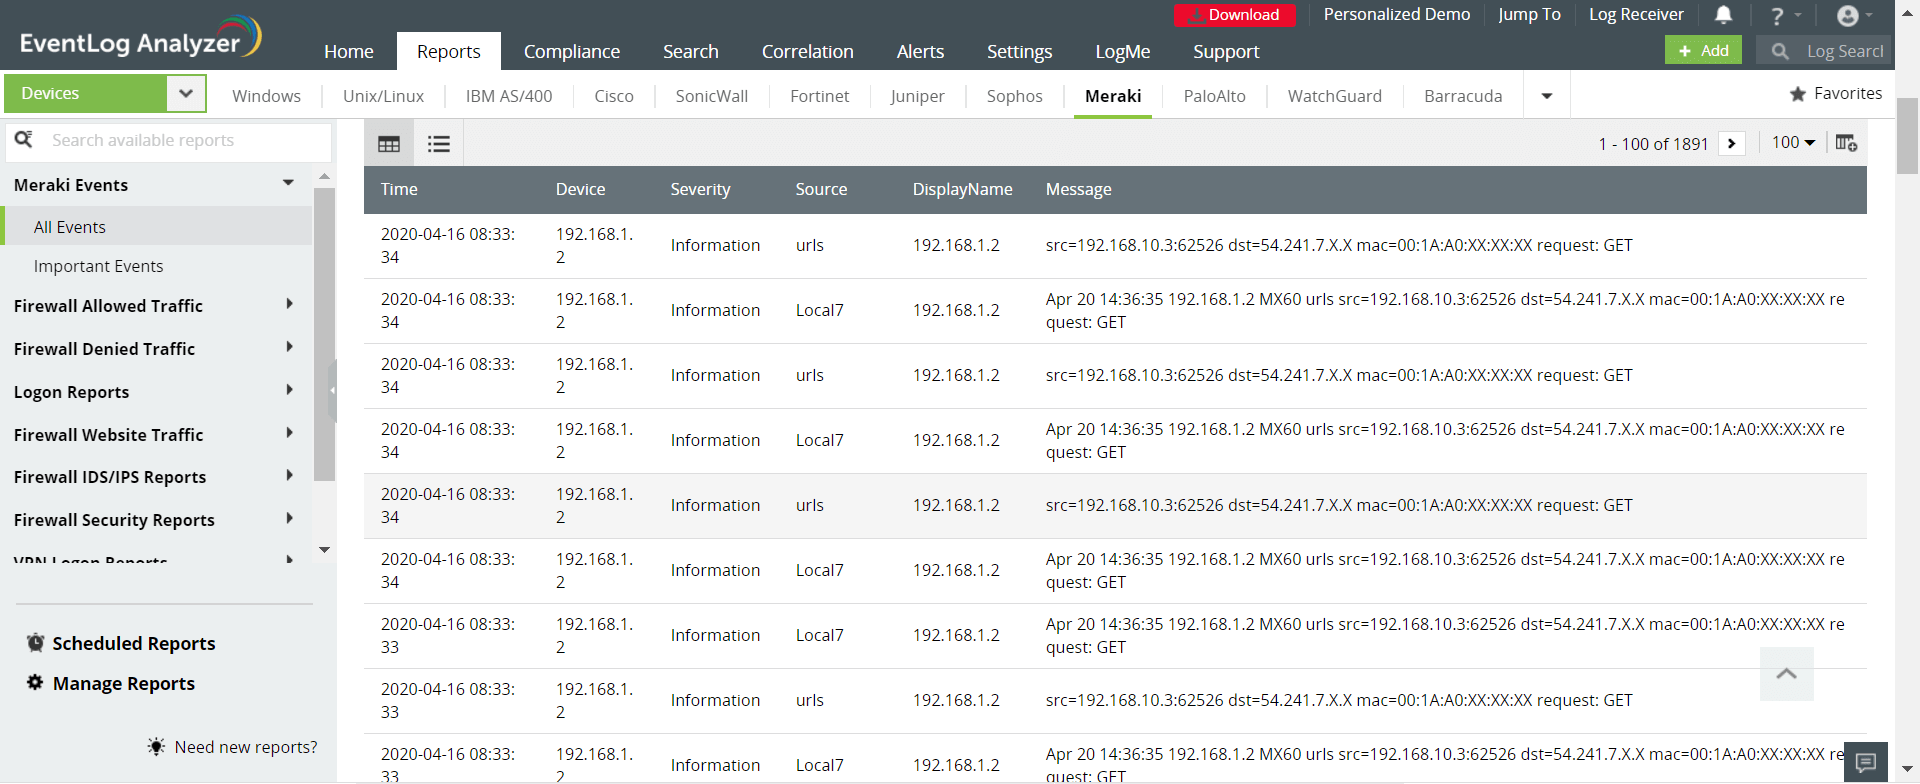Click the Message column header

tap(1079, 189)
